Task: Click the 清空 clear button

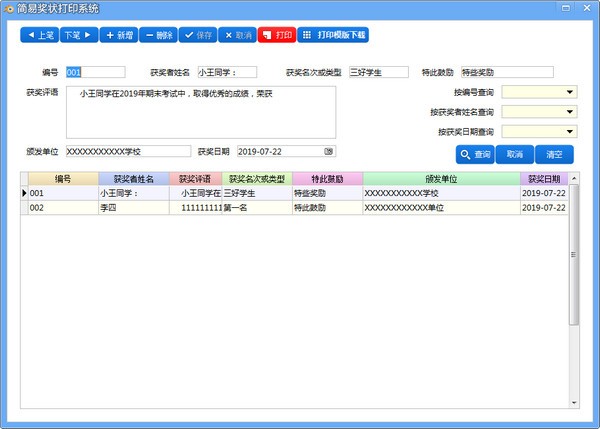Action: (554, 155)
